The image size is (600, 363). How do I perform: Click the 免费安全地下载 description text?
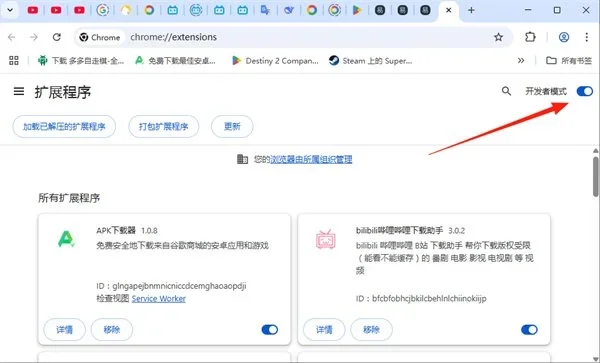pos(182,245)
